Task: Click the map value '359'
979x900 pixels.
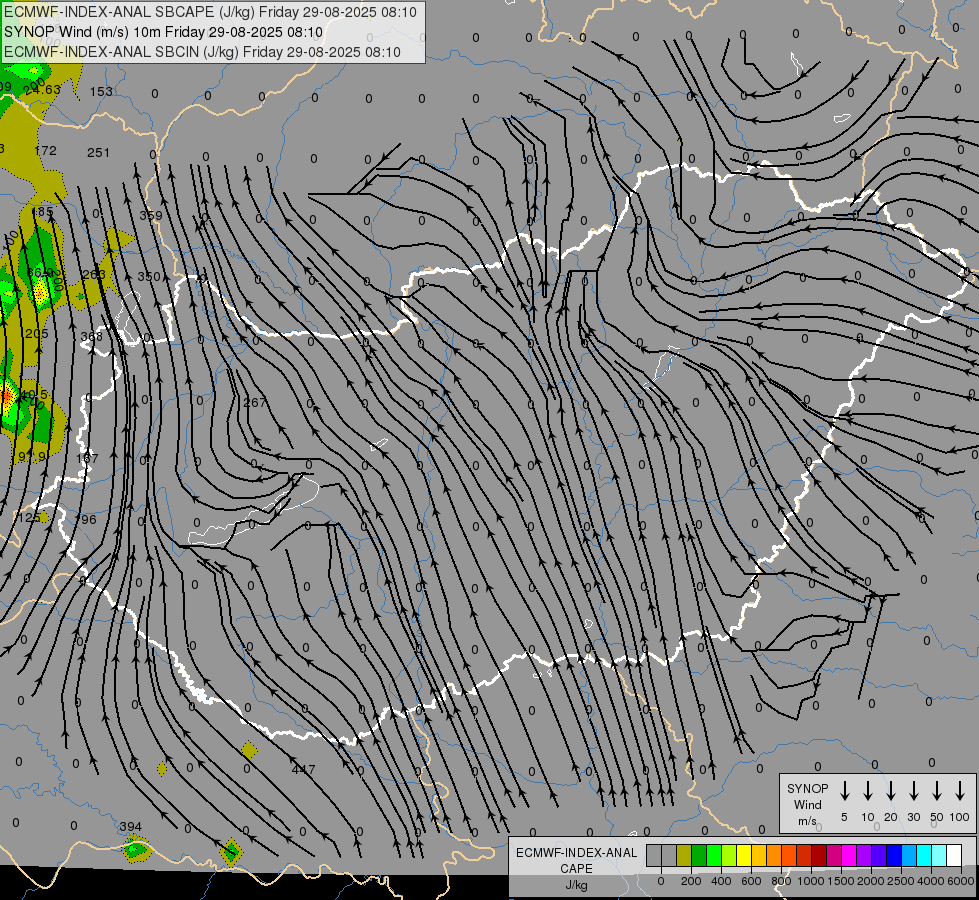Action: click(x=150, y=215)
